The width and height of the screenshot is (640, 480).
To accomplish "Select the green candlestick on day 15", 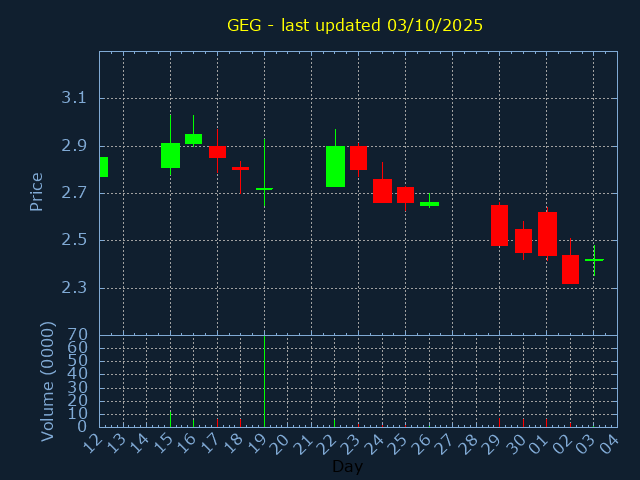I will point(170,155).
